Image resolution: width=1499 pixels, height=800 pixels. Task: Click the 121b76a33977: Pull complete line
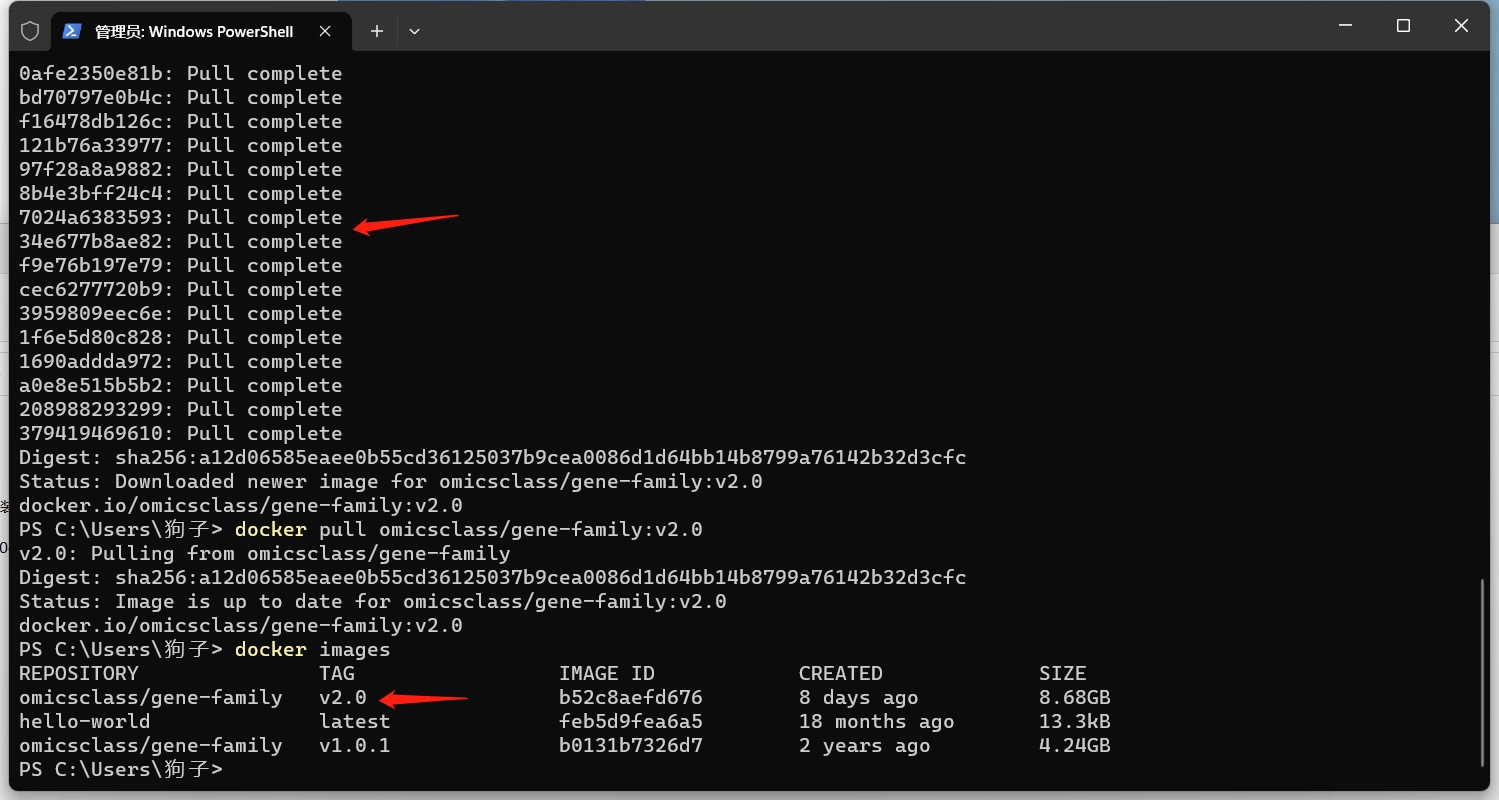coord(180,146)
